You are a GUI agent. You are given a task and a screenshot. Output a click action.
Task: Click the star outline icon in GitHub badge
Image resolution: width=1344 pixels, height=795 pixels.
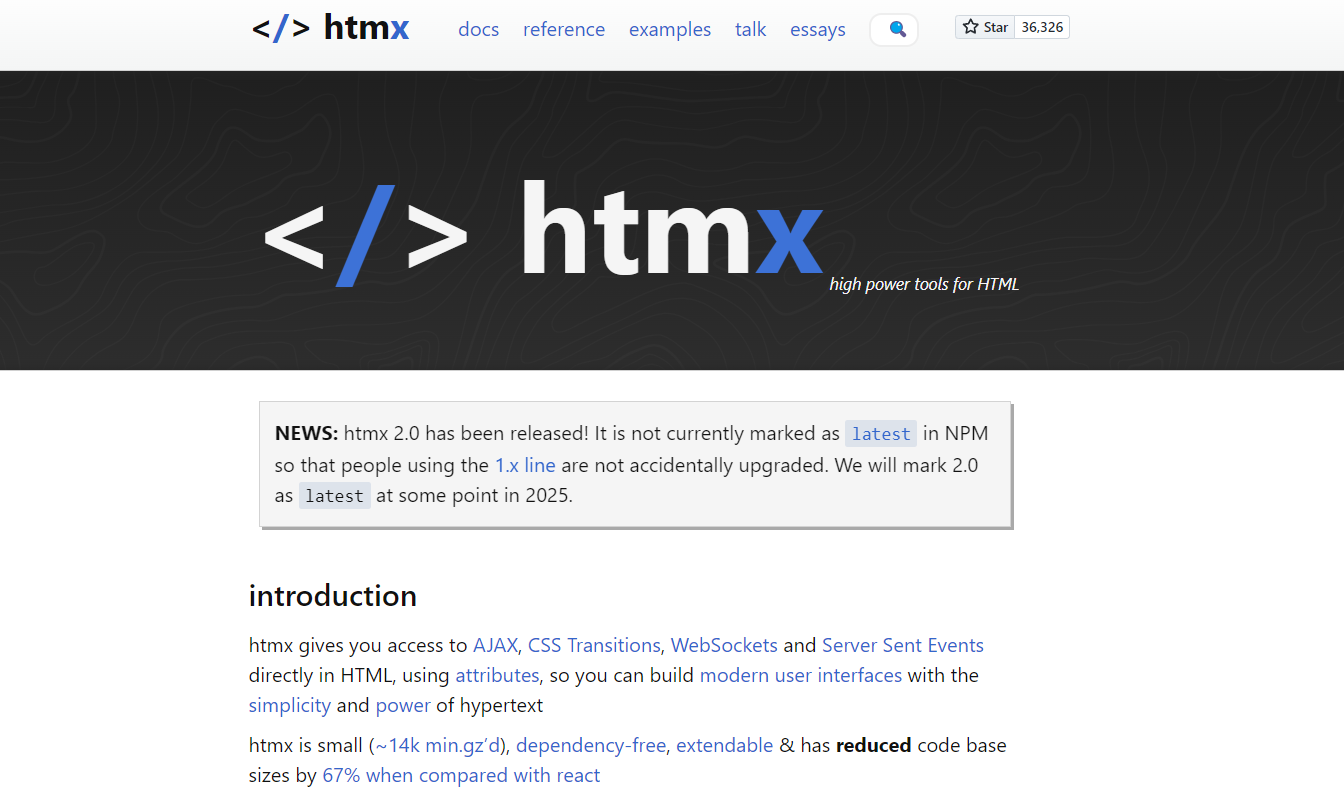click(x=971, y=27)
